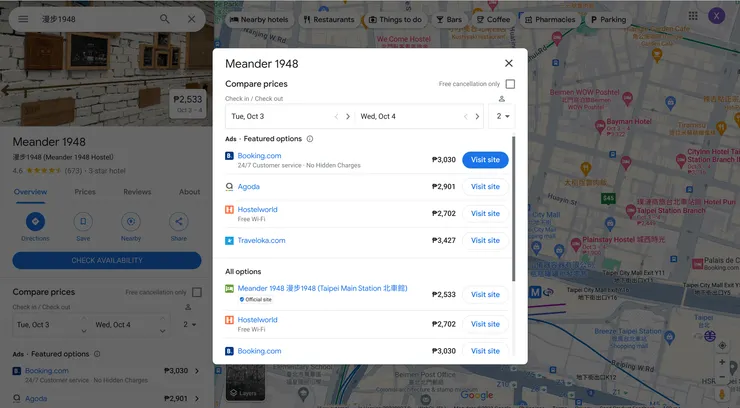Zoom in on the map
The width and height of the screenshot is (740, 408).
click(722, 362)
